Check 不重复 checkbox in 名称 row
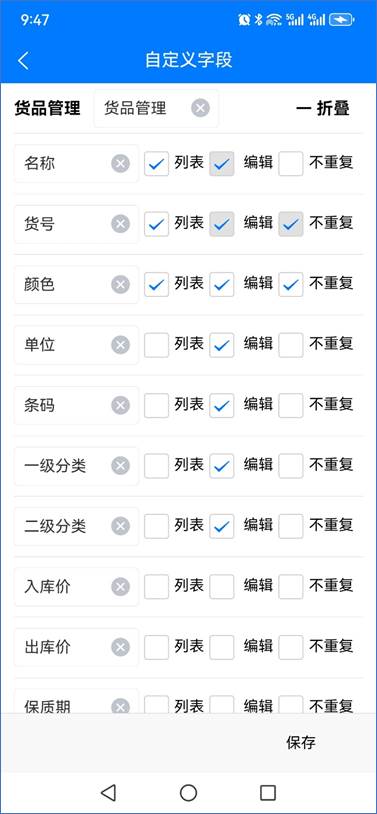Screen dimensions: 377x814 [291, 164]
